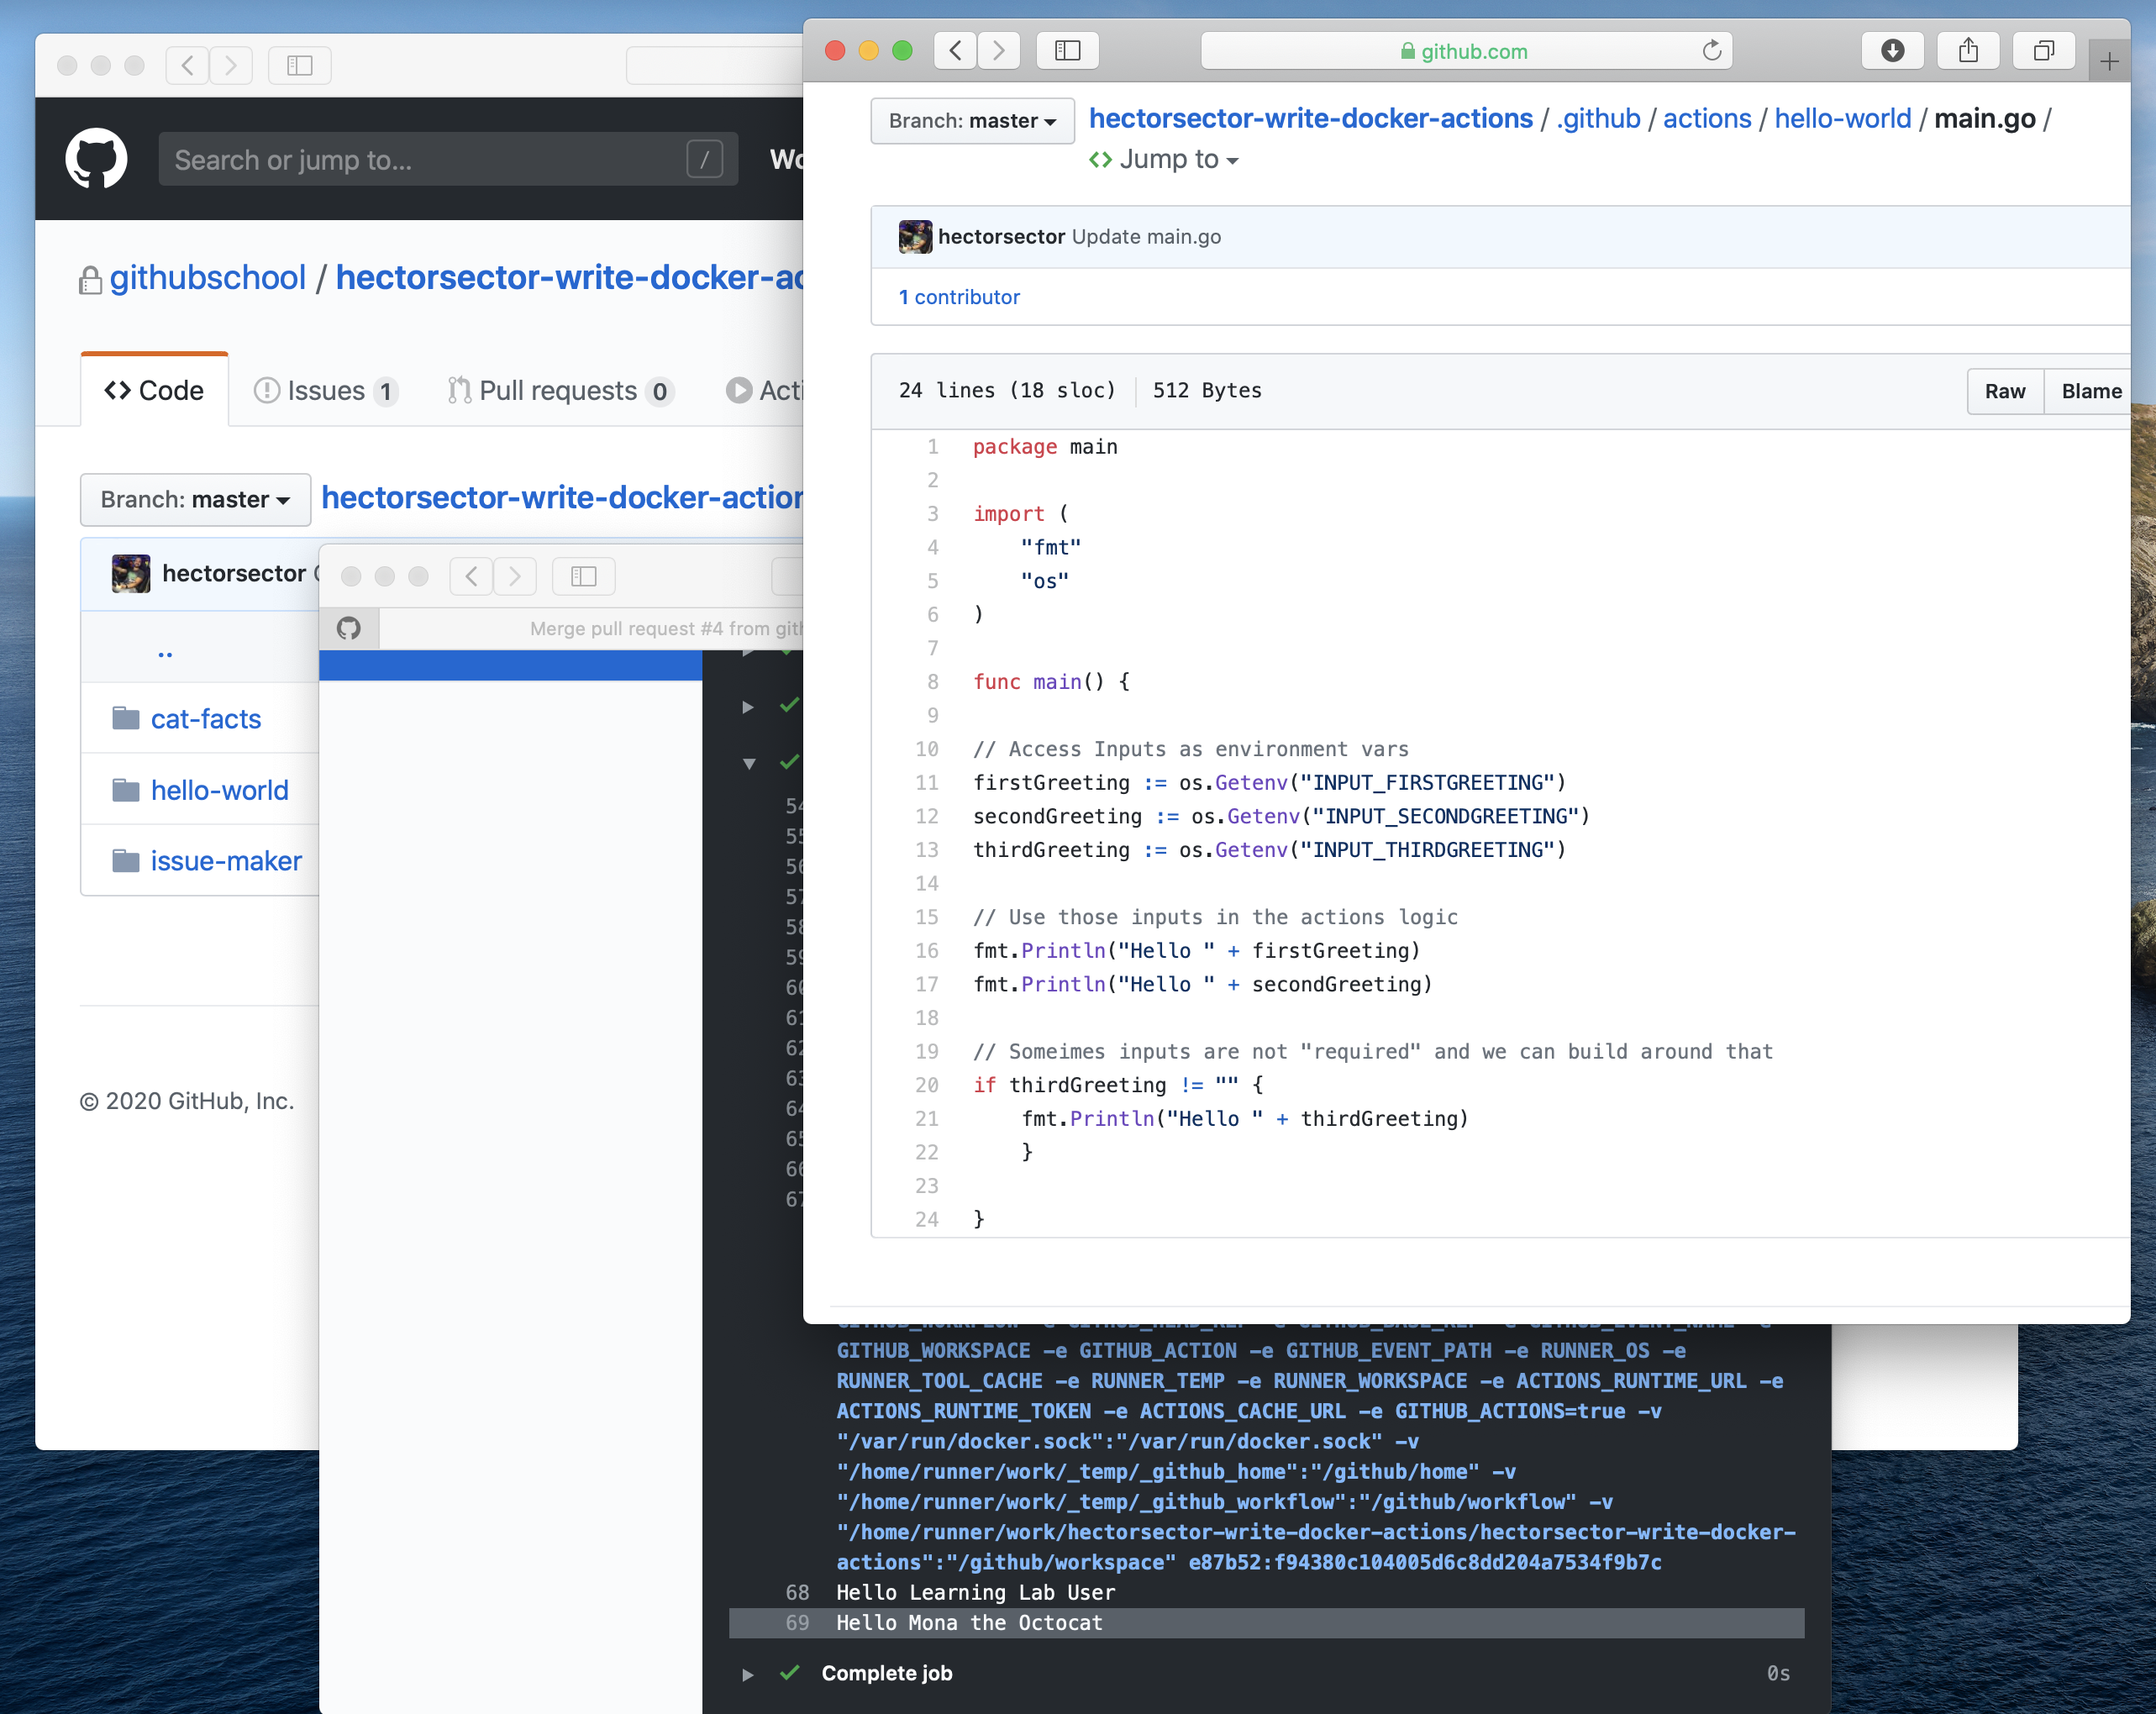The height and width of the screenshot is (1714, 2156).
Task: Show the tab overview in Safari
Action: pos(2044,50)
